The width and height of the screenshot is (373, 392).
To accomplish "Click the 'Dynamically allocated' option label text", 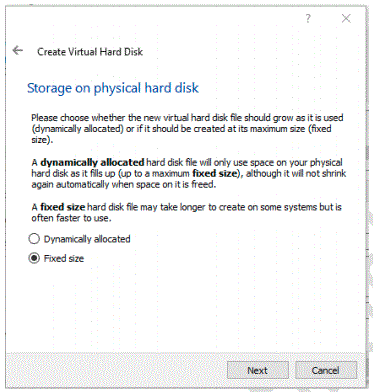I will click(87, 239).
